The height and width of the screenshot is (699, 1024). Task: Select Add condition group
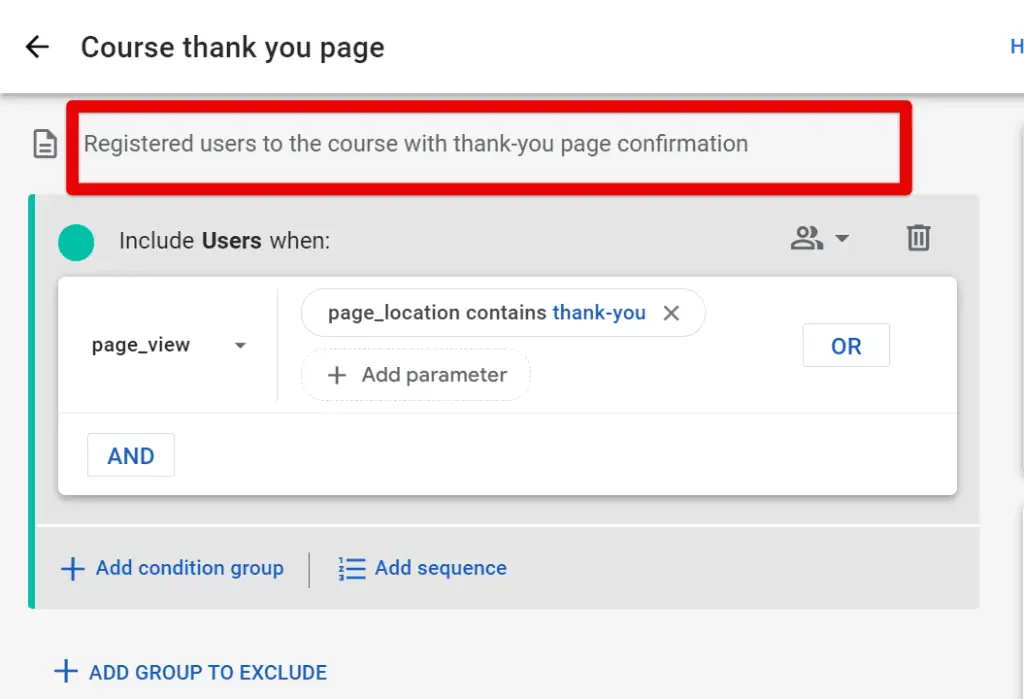188,568
